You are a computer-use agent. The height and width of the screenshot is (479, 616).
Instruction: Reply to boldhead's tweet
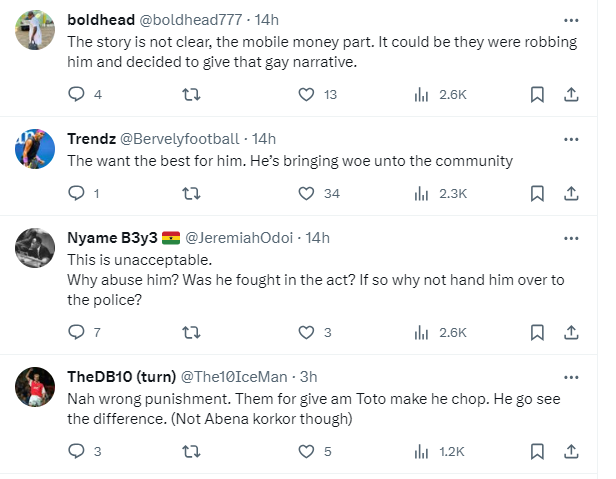(77, 95)
